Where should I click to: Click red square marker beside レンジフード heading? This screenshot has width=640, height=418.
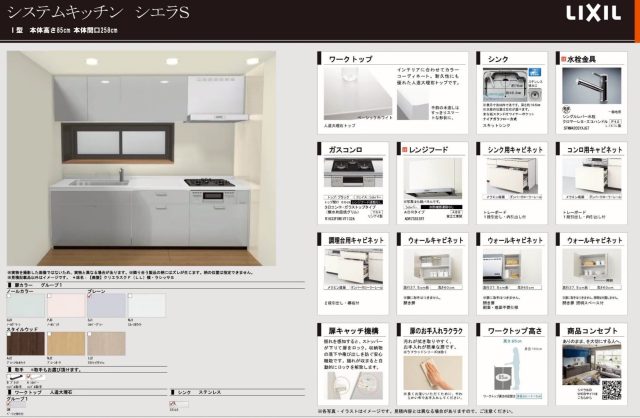[x=405, y=150]
